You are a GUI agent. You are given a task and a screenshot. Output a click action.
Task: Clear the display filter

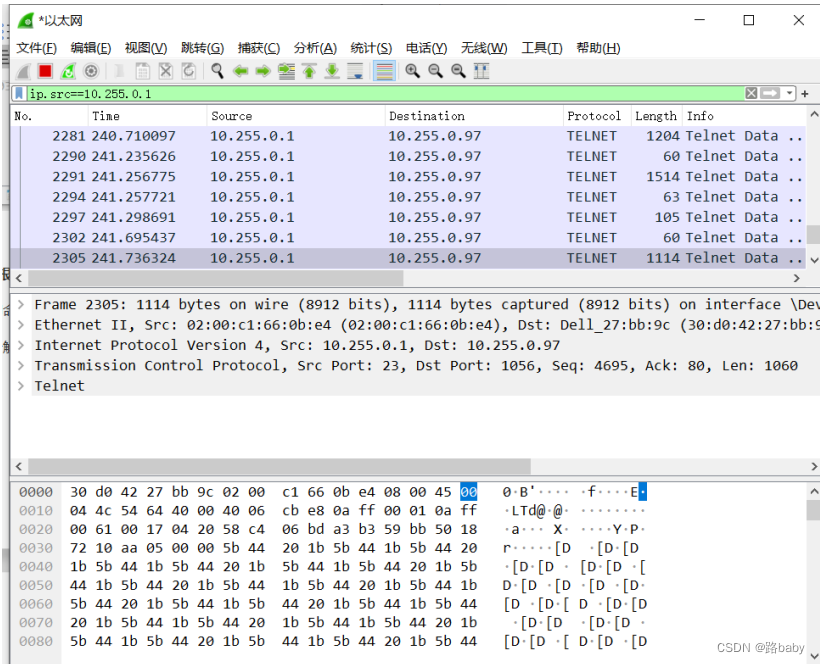pos(751,94)
